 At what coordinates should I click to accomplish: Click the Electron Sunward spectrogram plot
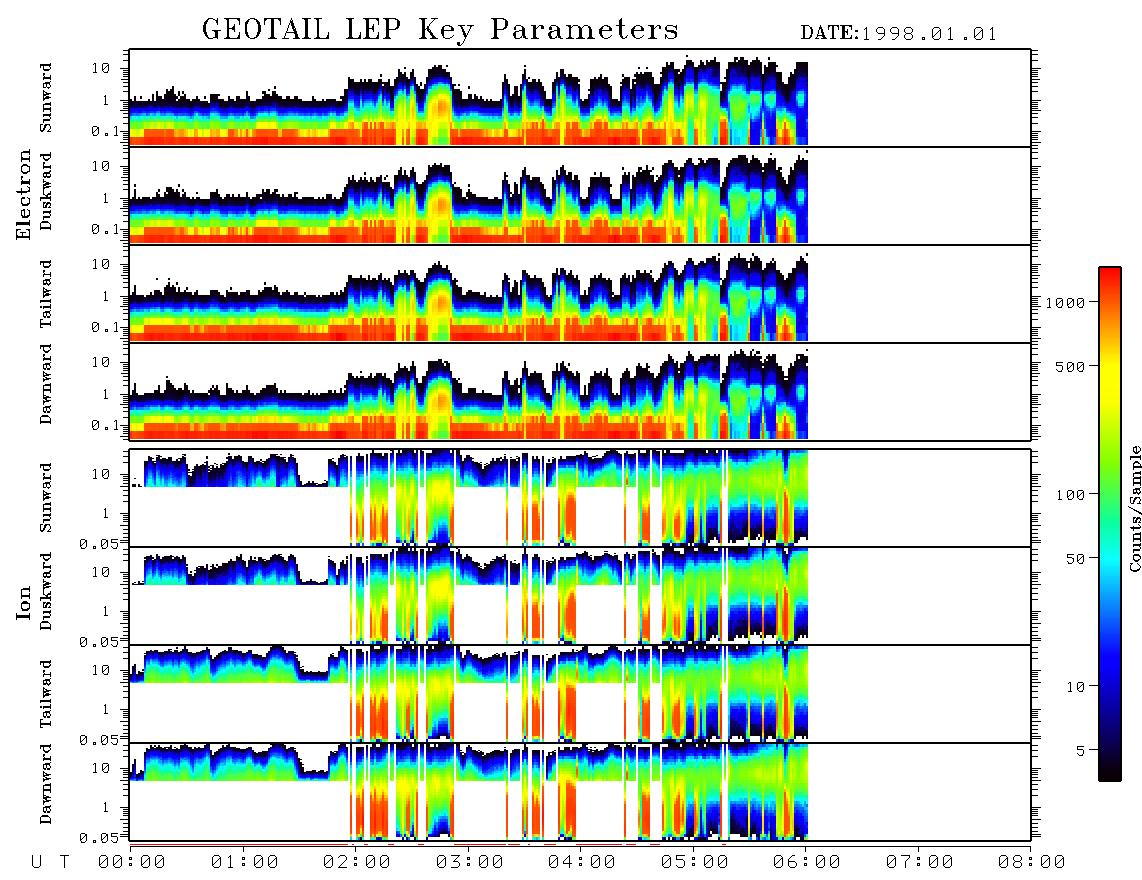580,98
